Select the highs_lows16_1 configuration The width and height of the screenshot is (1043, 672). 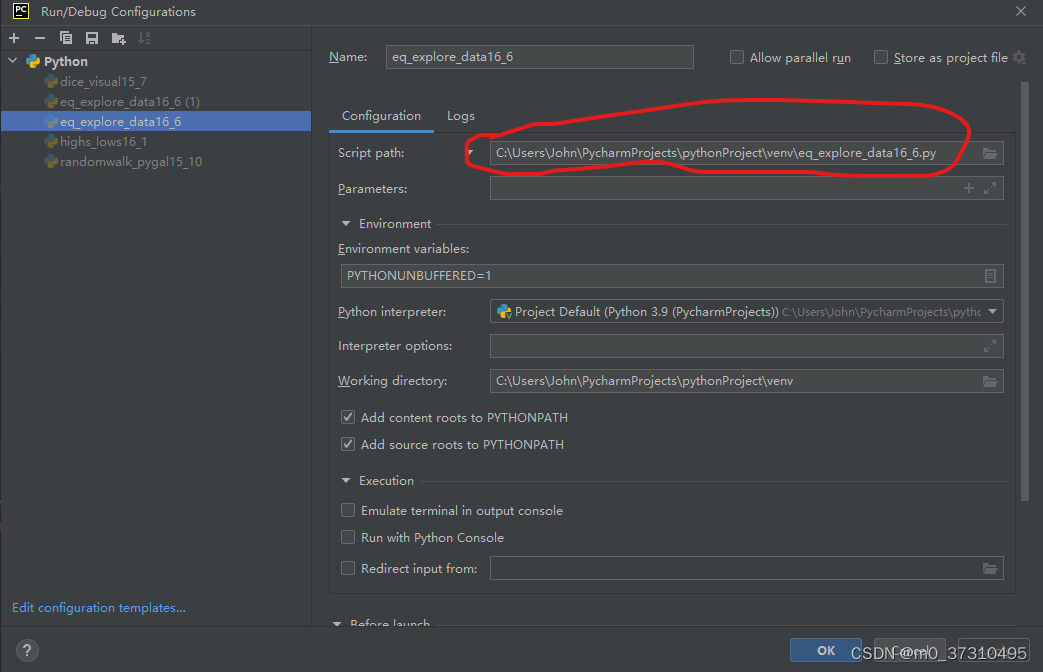coord(100,141)
